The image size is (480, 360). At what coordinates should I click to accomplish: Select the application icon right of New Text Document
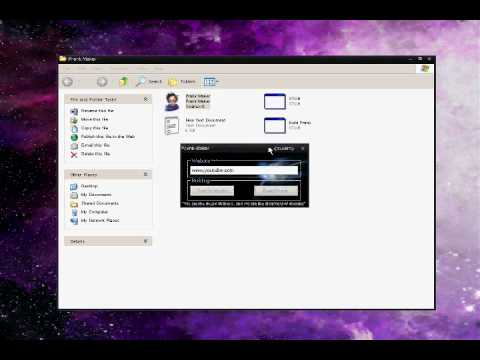[x=275, y=126]
